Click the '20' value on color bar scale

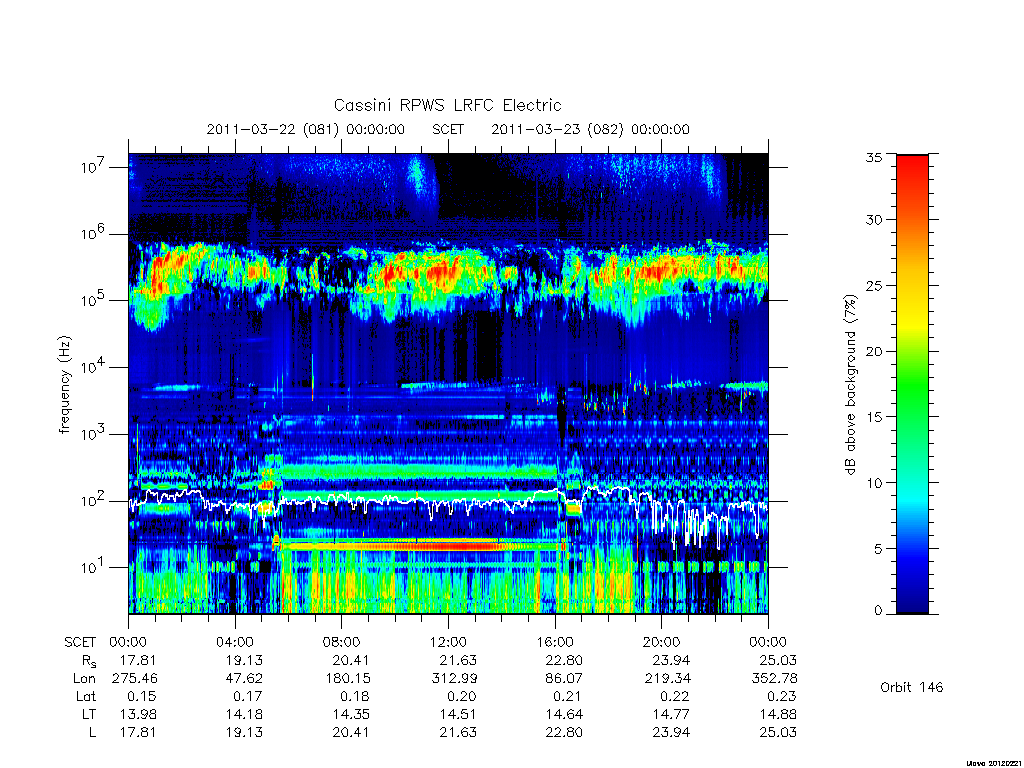[874, 351]
